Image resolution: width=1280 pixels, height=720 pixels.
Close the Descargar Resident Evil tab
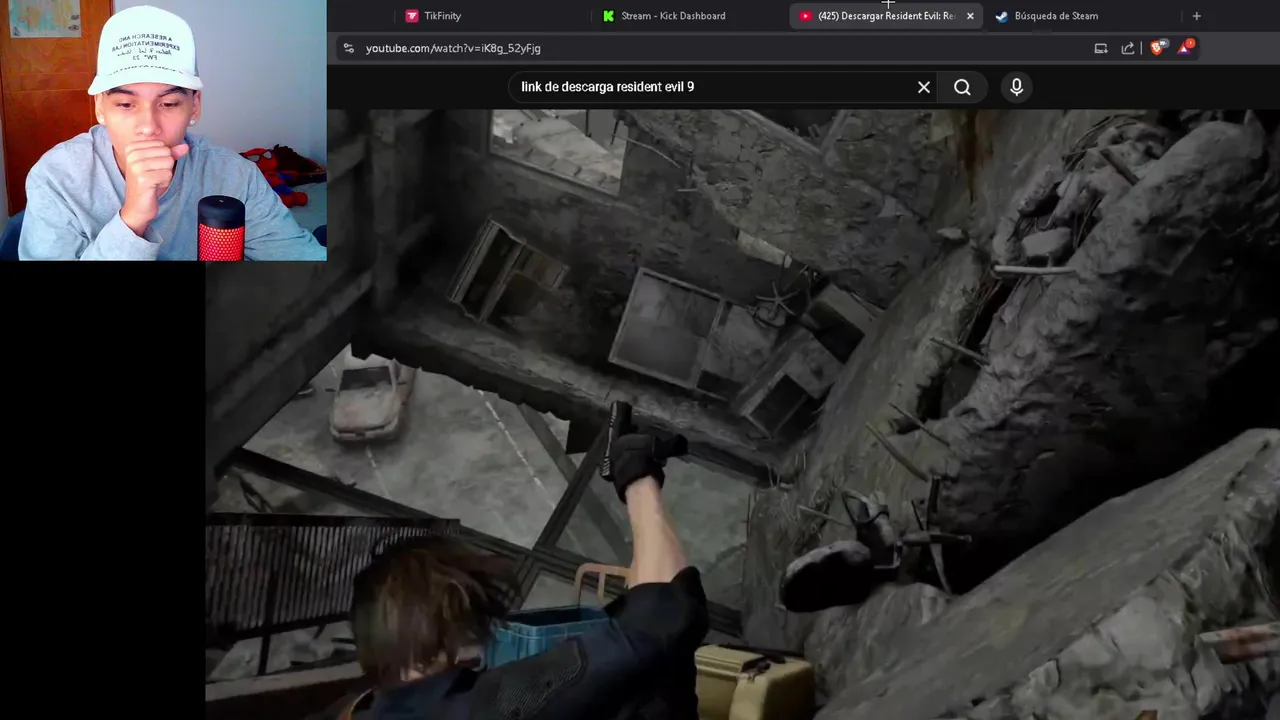point(970,16)
